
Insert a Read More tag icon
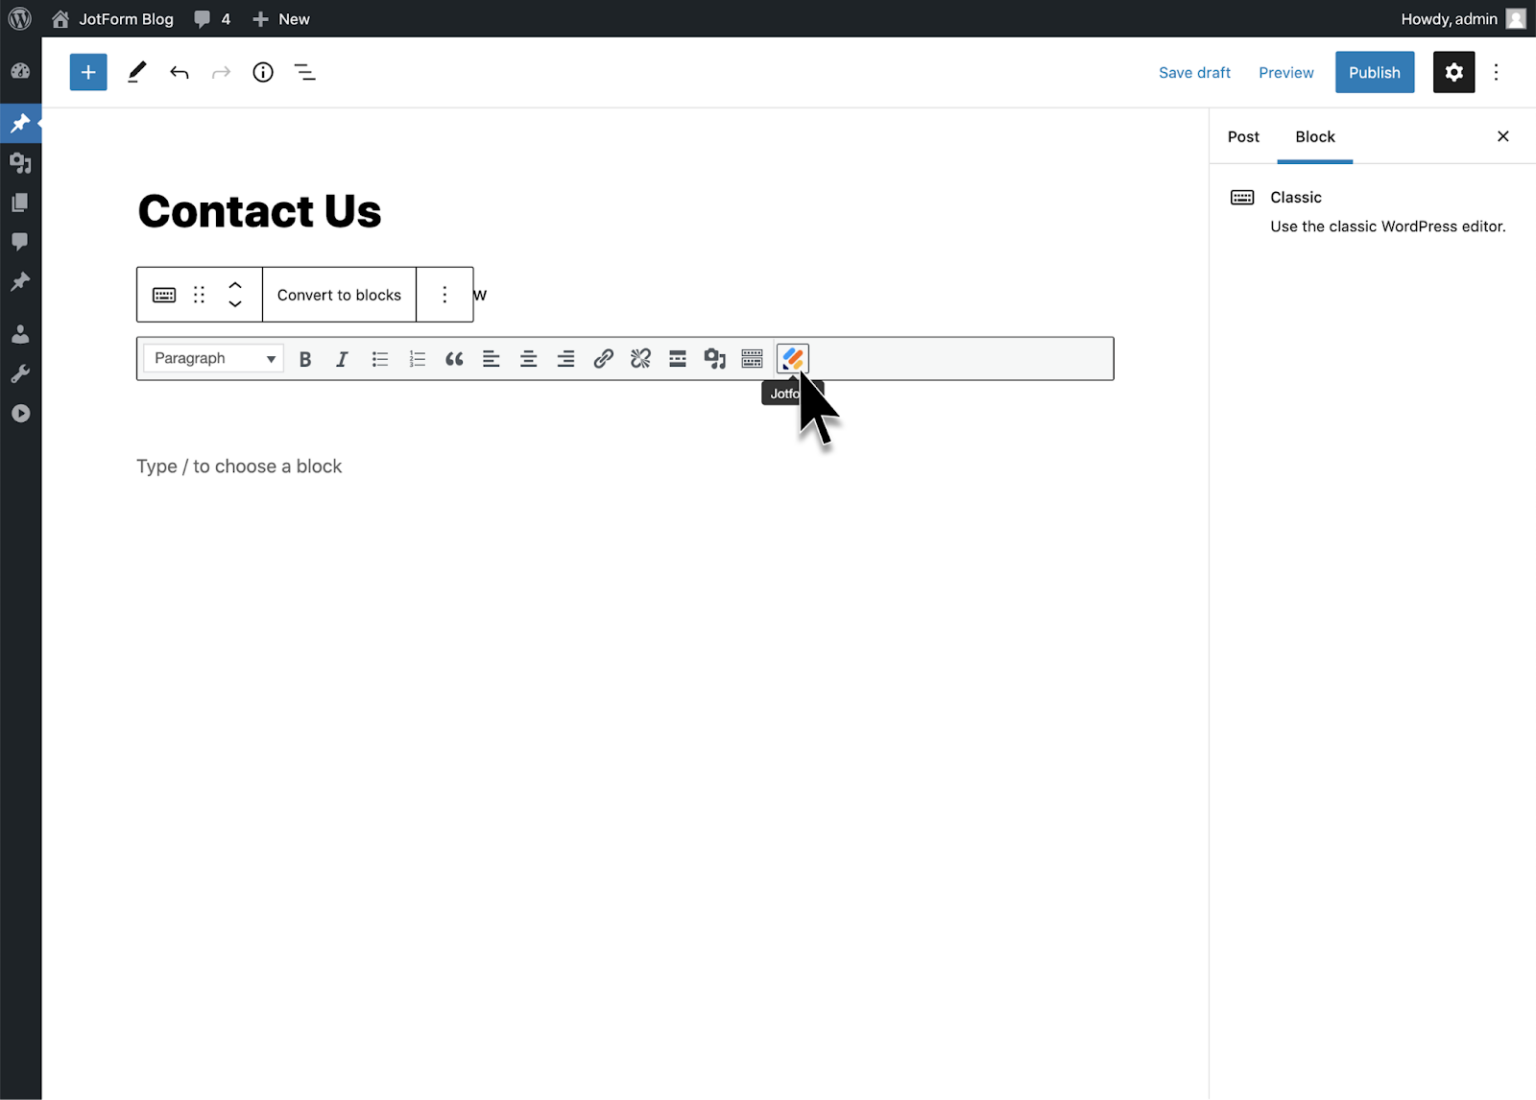point(678,358)
